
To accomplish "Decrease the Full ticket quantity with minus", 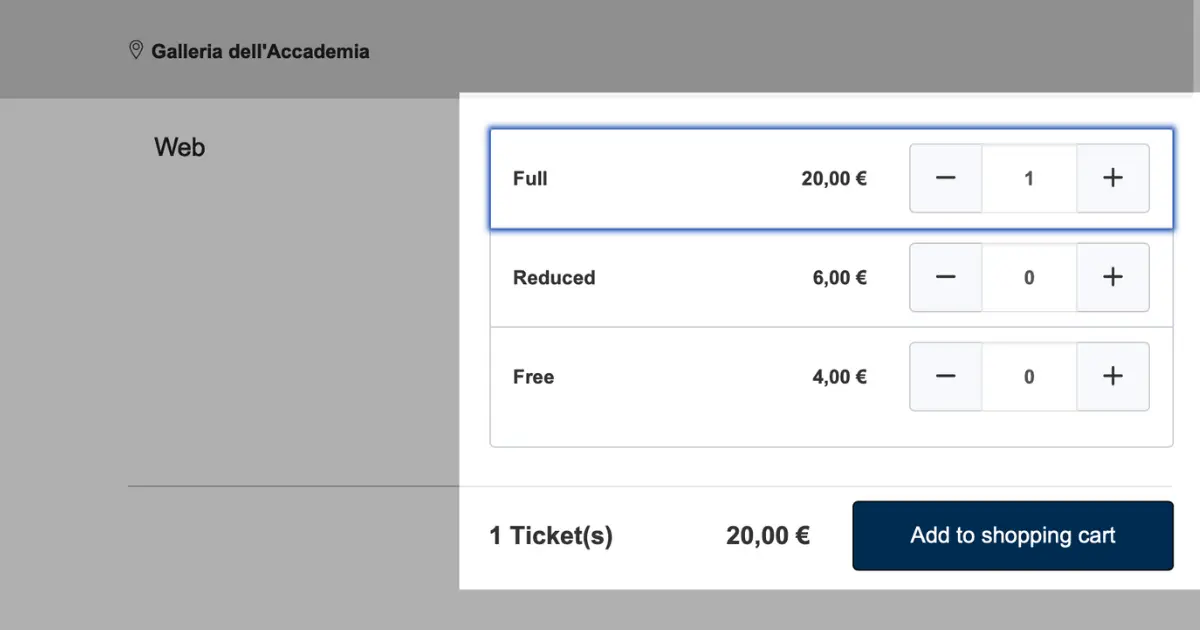I will pos(946,179).
